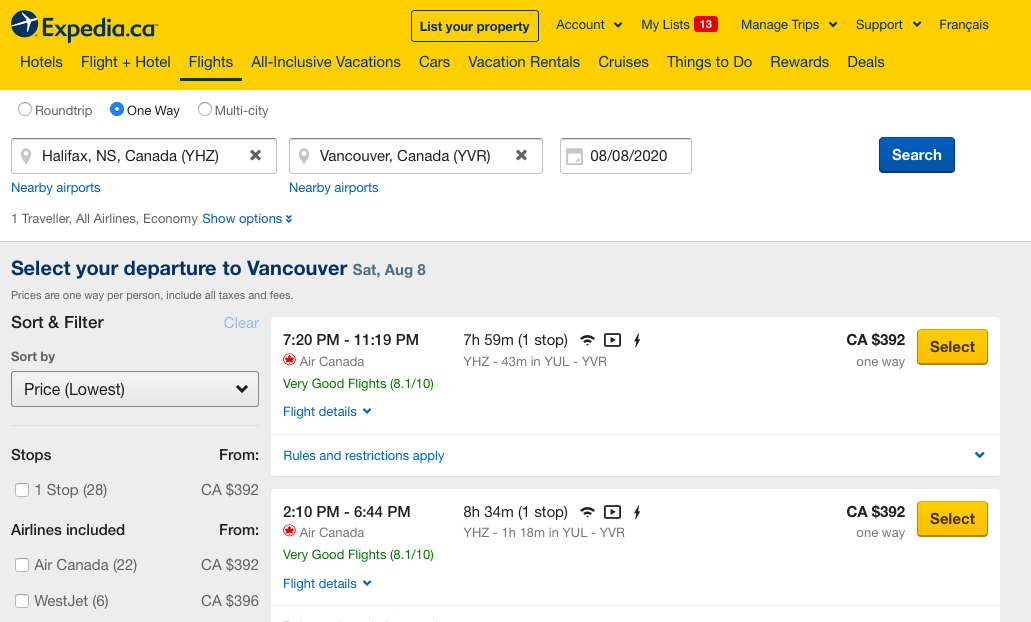Click power outlet icon on 7:20 PM flight

(636, 340)
